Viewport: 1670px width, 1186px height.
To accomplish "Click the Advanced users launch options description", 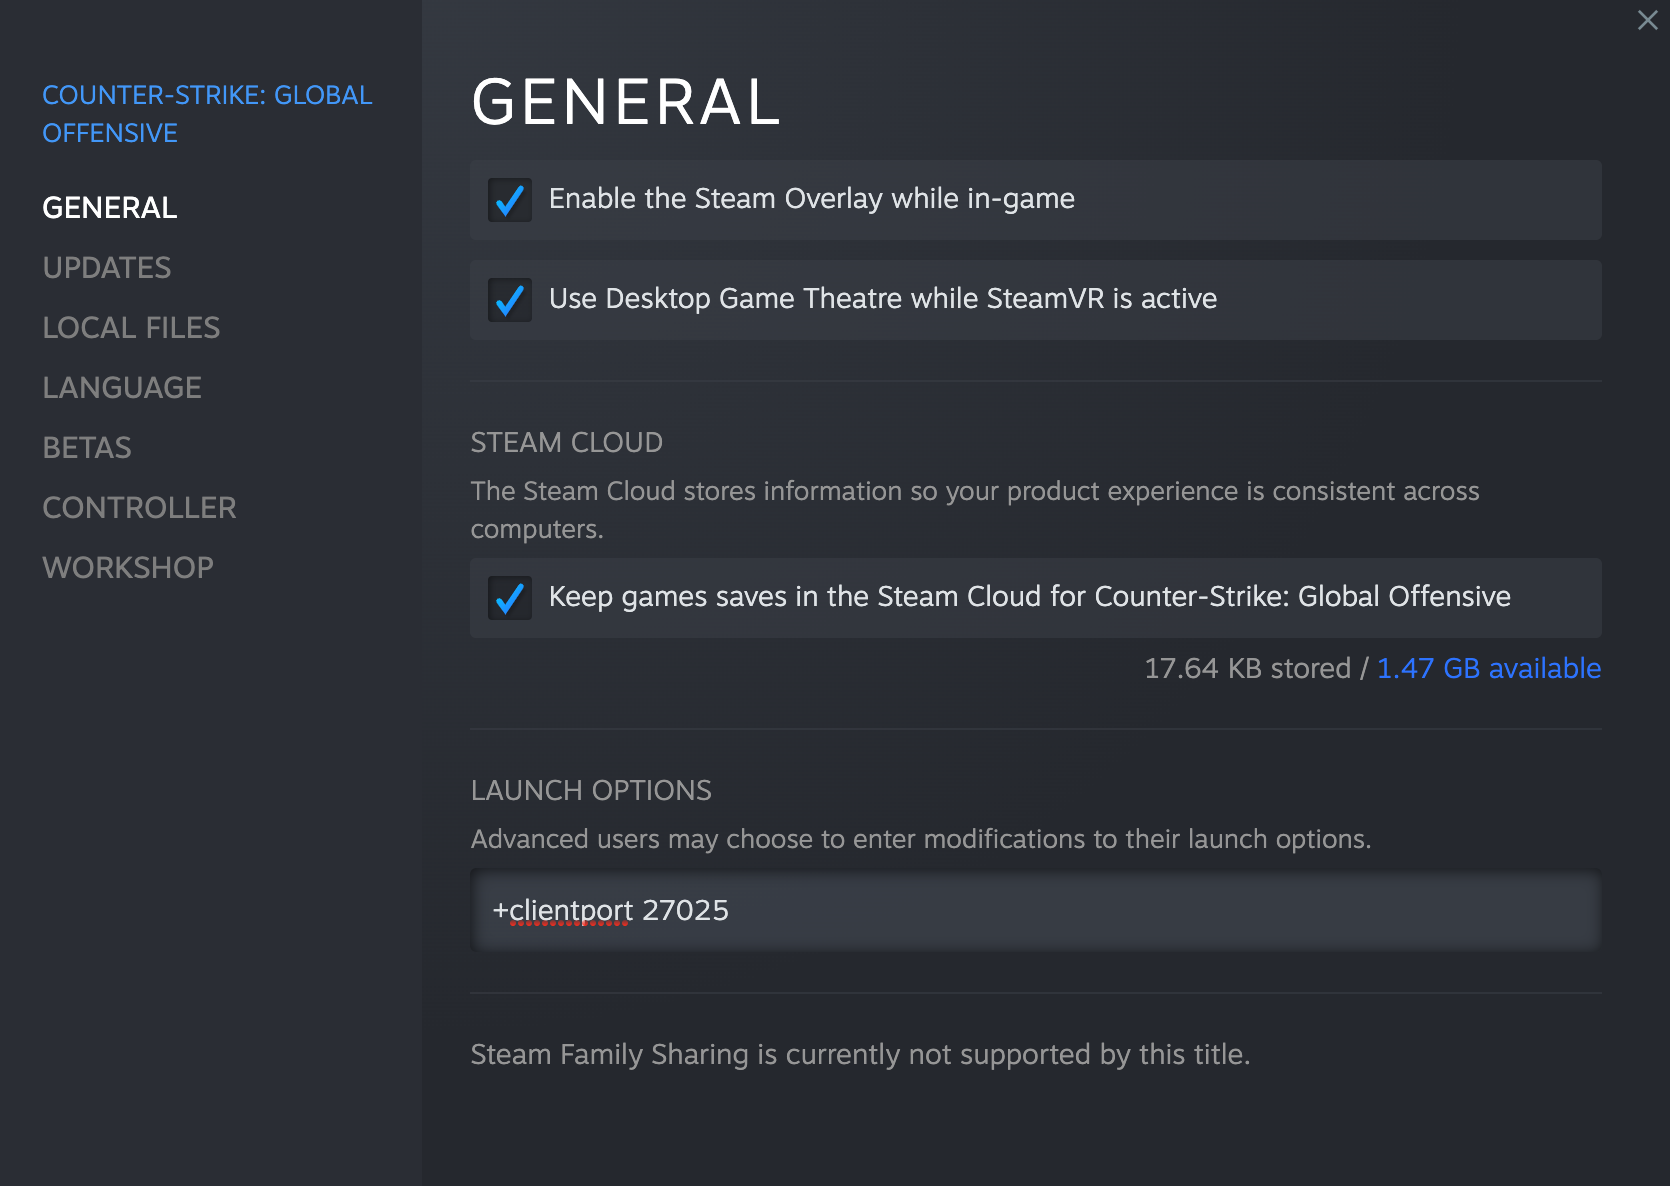I will pyautogui.click(x=920, y=839).
